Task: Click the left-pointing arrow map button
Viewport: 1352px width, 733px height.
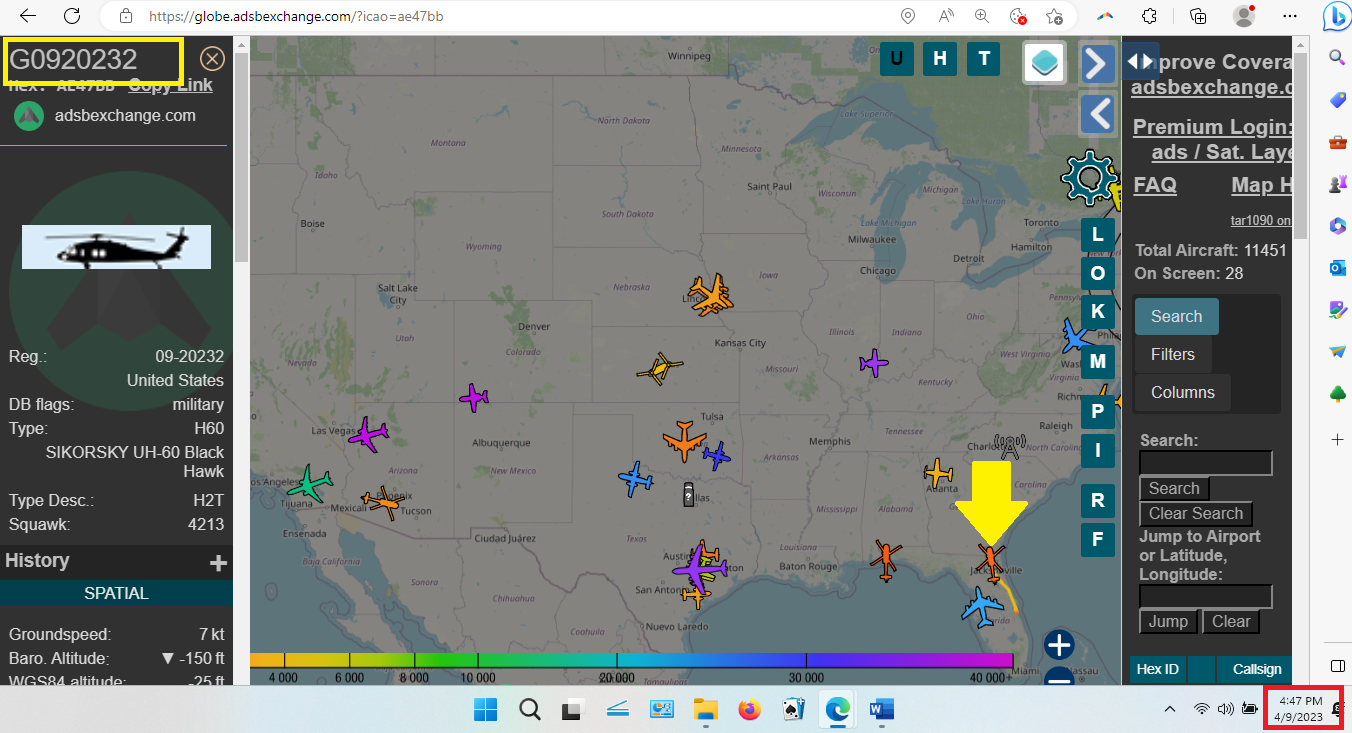Action: (1097, 114)
